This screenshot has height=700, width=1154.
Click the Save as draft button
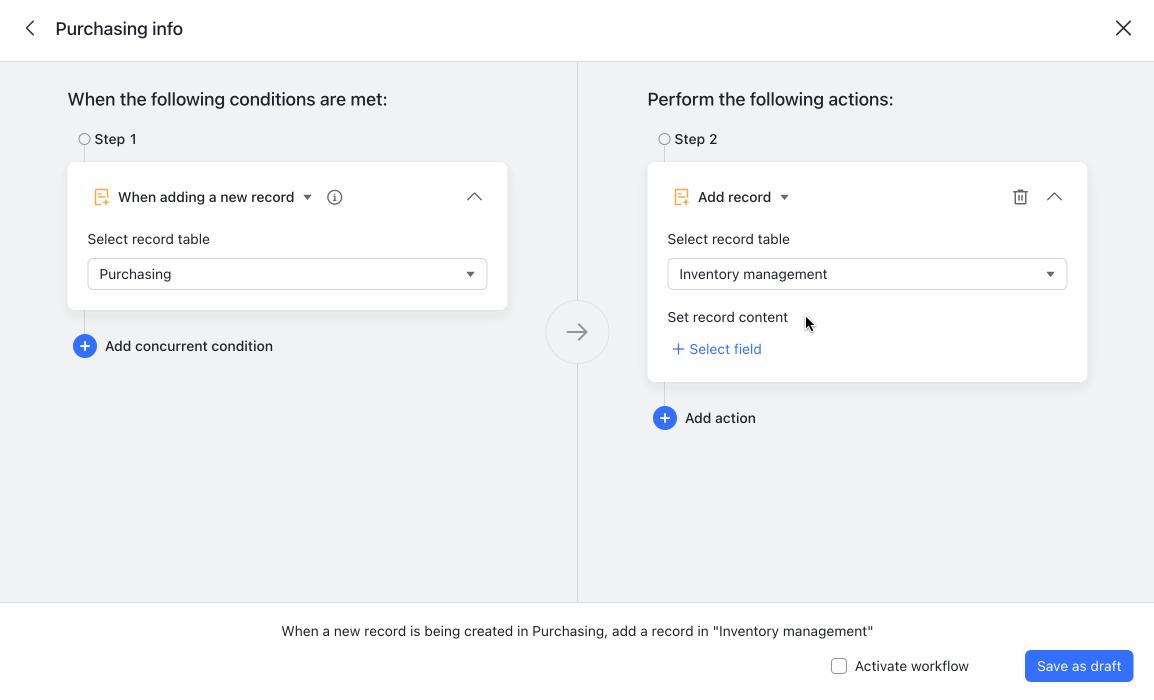[1079, 666]
